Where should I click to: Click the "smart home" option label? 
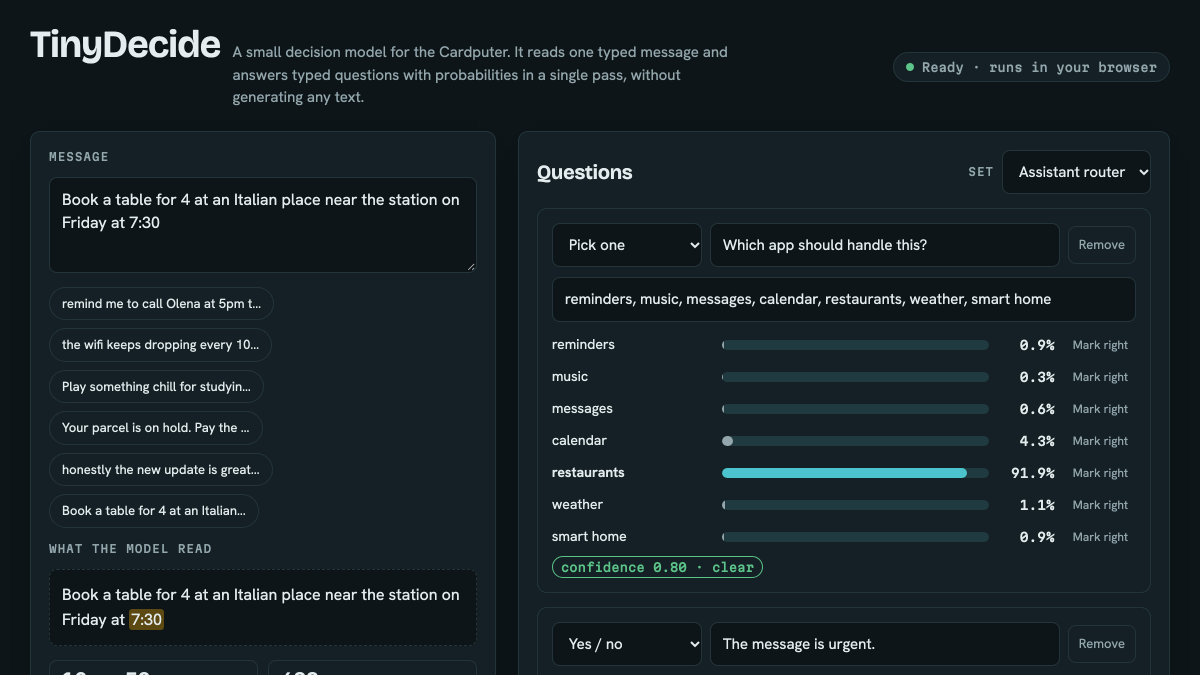[x=589, y=537]
